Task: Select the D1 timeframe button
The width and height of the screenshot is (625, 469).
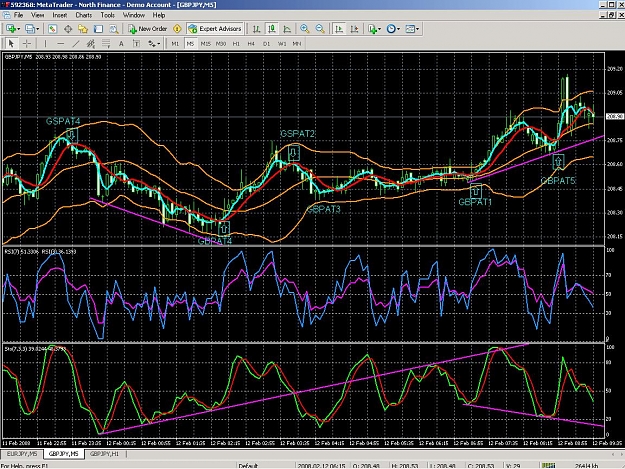Action: coord(266,43)
